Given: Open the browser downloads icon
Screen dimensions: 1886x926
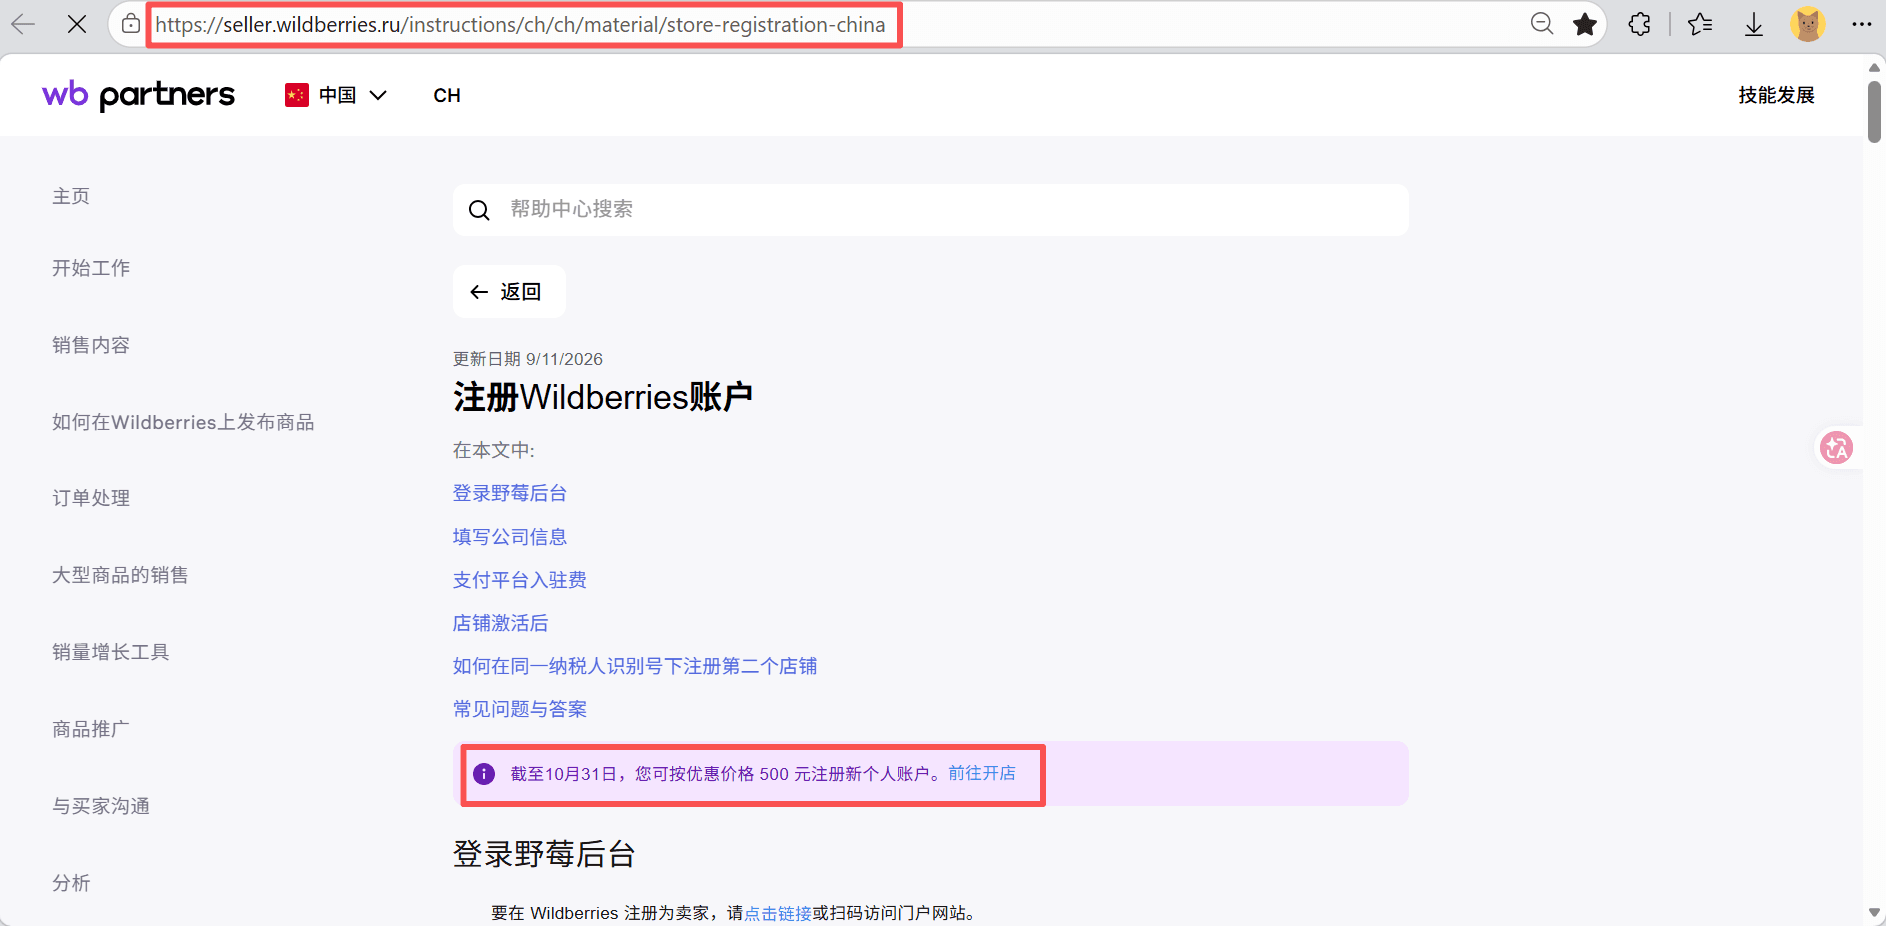Looking at the screenshot, I should (x=1754, y=24).
